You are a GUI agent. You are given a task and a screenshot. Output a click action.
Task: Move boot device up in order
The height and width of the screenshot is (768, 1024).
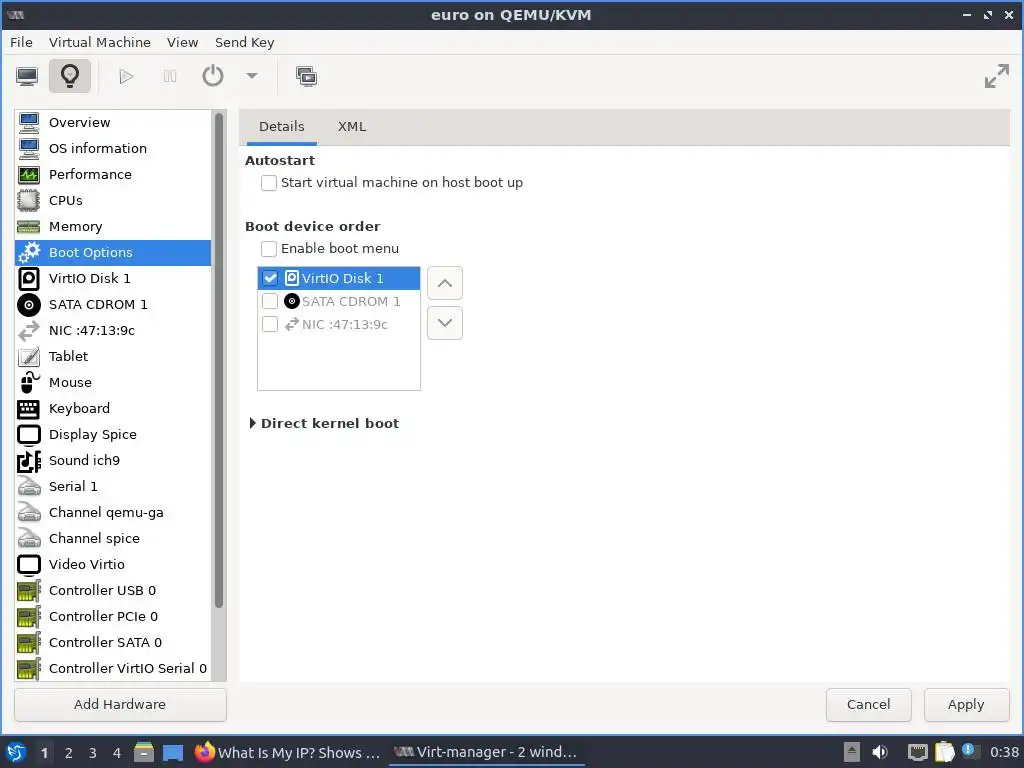coord(445,283)
